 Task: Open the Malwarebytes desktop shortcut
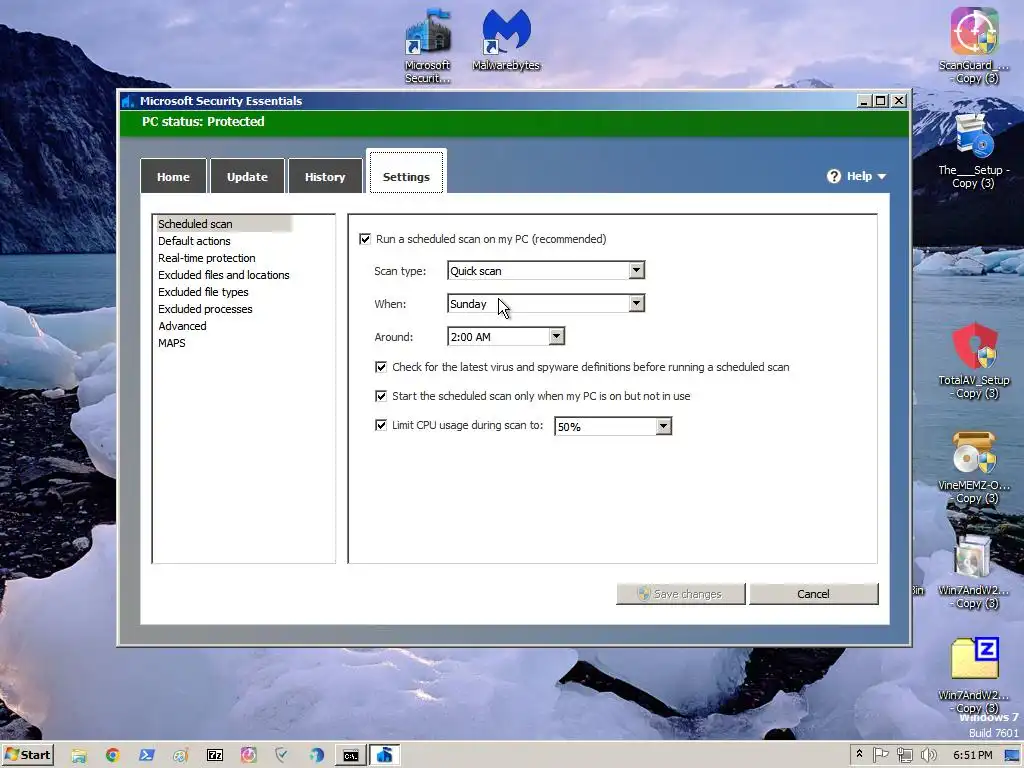[x=506, y=39]
